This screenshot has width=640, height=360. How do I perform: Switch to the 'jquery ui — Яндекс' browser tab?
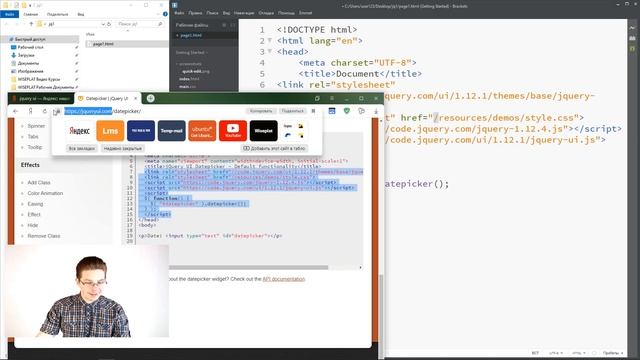(x=41, y=98)
